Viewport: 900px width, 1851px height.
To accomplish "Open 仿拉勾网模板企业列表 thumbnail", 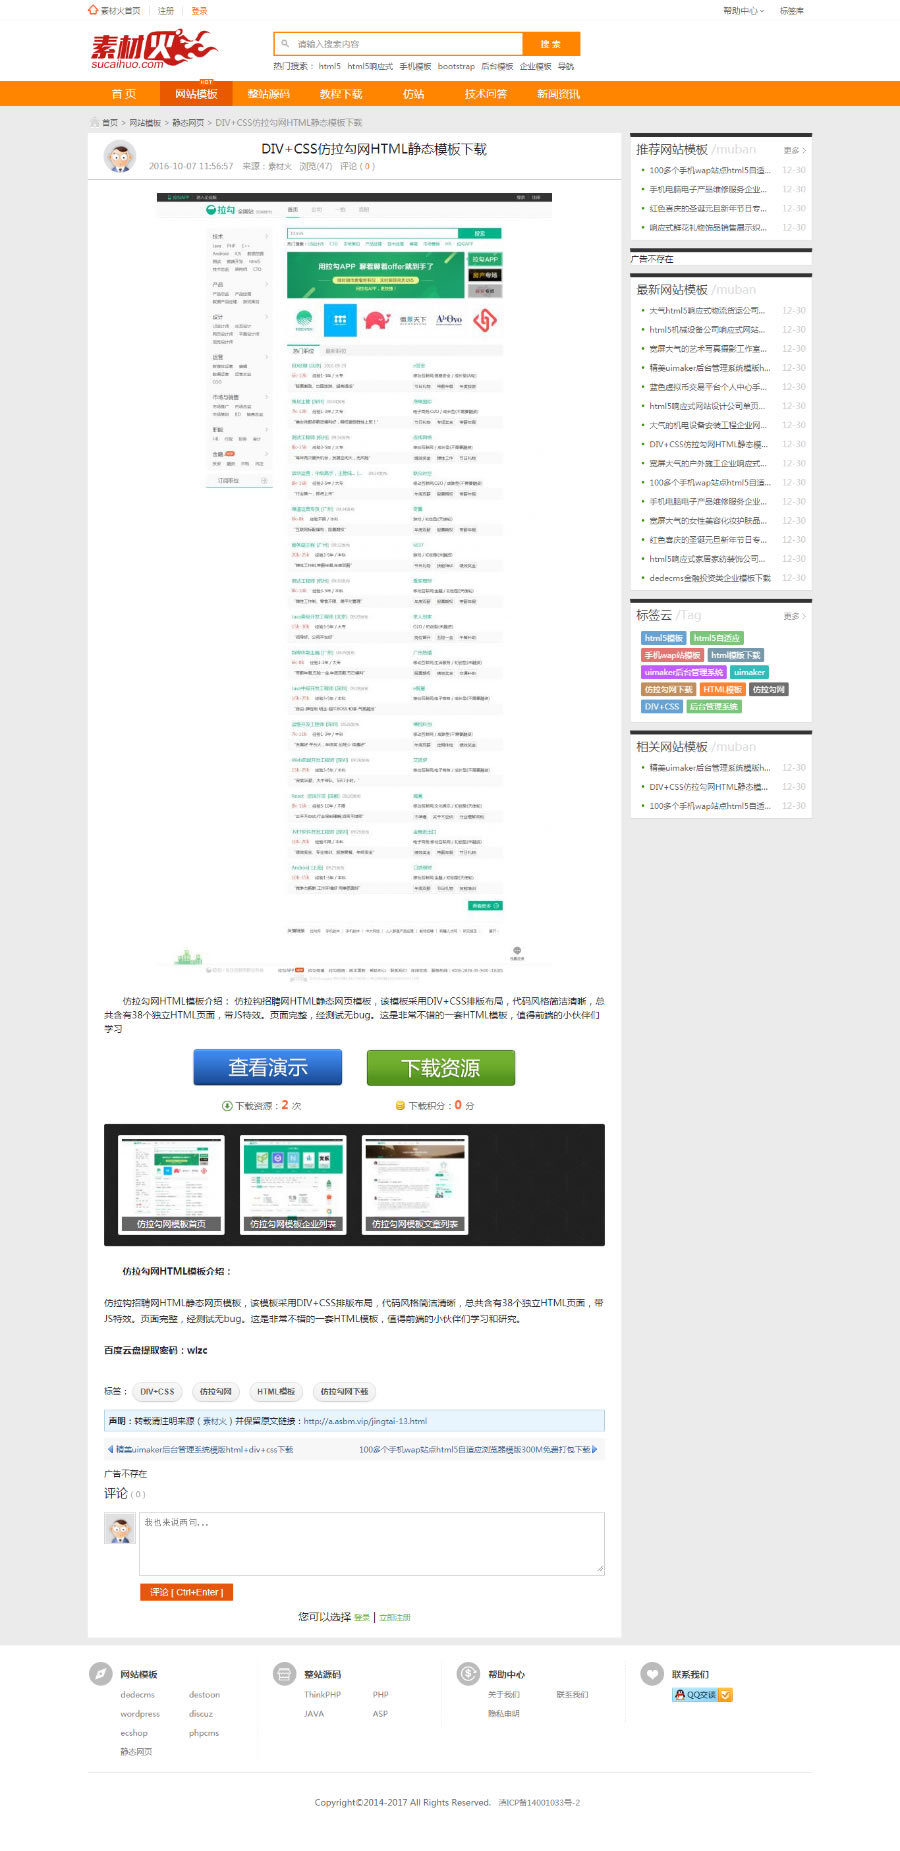I will coord(293,1184).
